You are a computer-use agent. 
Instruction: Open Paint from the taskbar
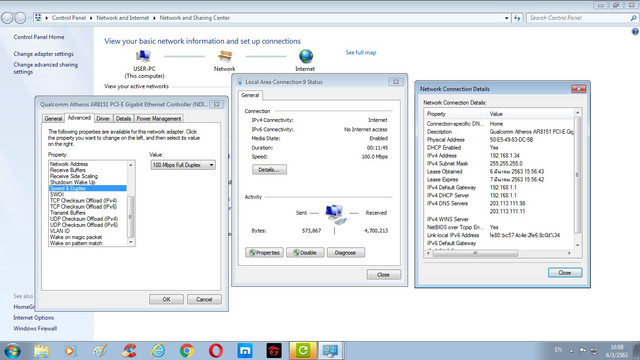[100, 351]
